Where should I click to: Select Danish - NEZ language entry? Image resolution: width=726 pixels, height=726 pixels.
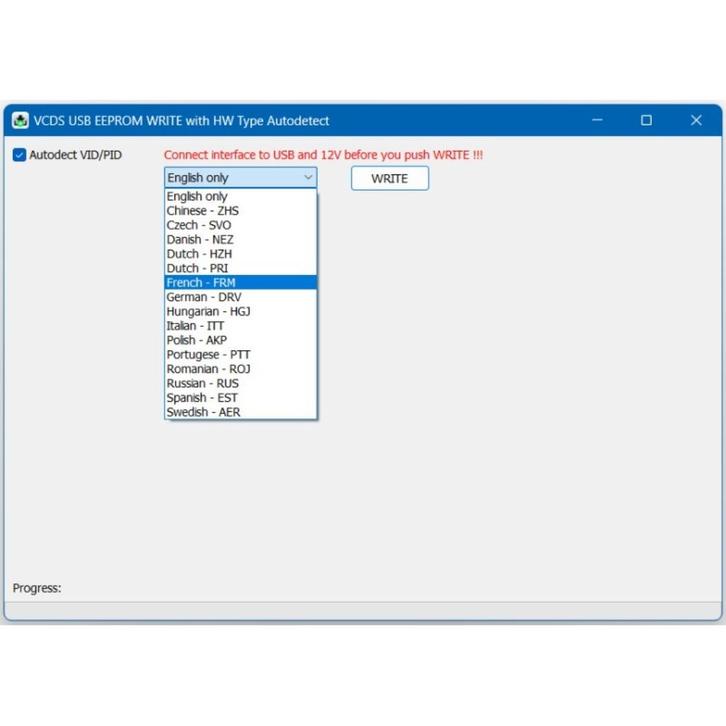coord(200,240)
